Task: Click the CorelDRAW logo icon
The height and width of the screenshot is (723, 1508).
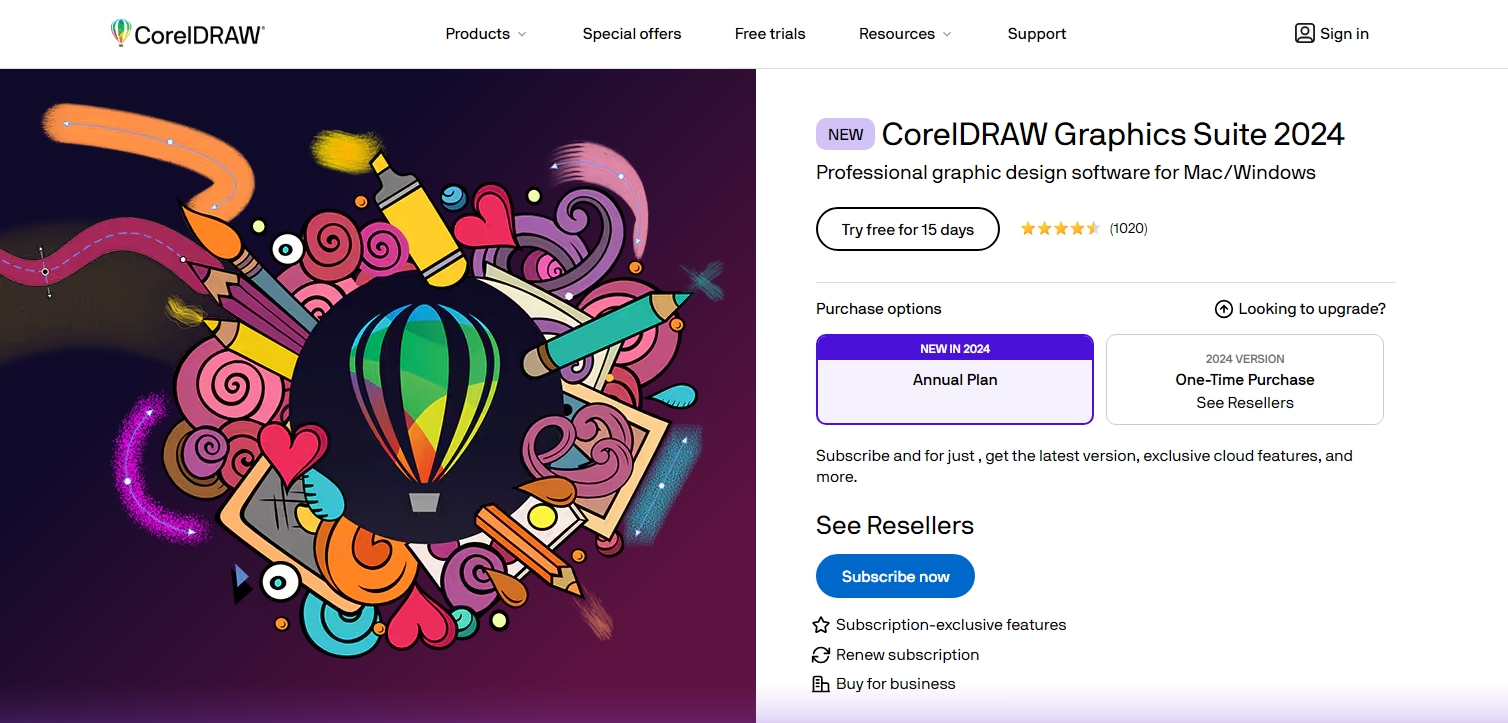Action: pos(120,32)
